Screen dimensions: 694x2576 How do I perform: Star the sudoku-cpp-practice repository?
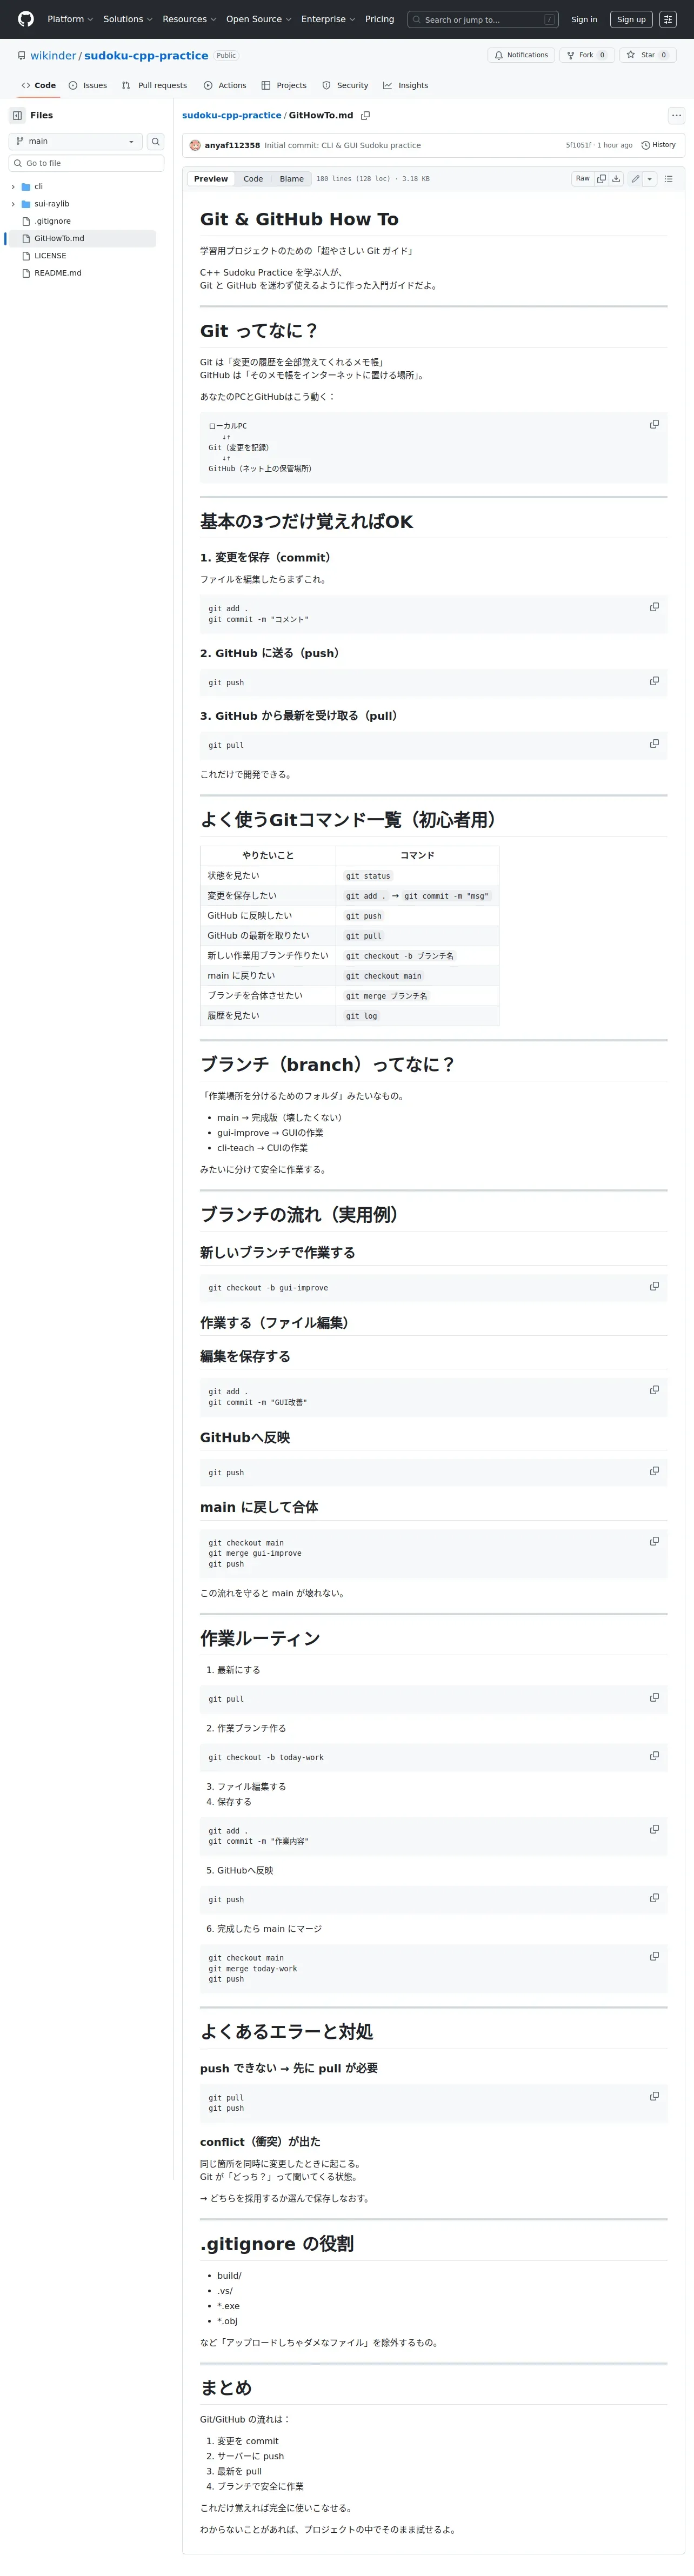(648, 55)
